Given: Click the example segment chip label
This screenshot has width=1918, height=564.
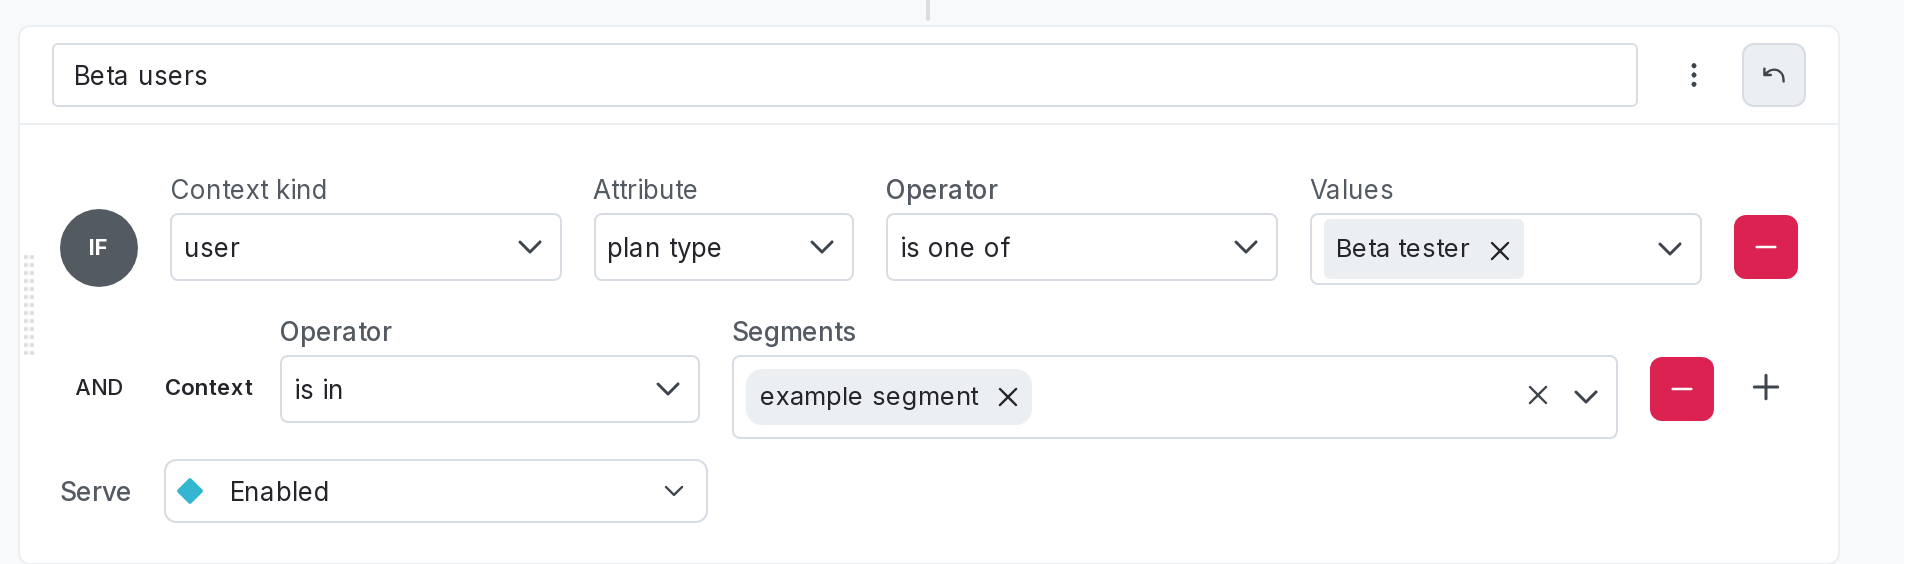Looking at the screenshot, I should point(868,397).
